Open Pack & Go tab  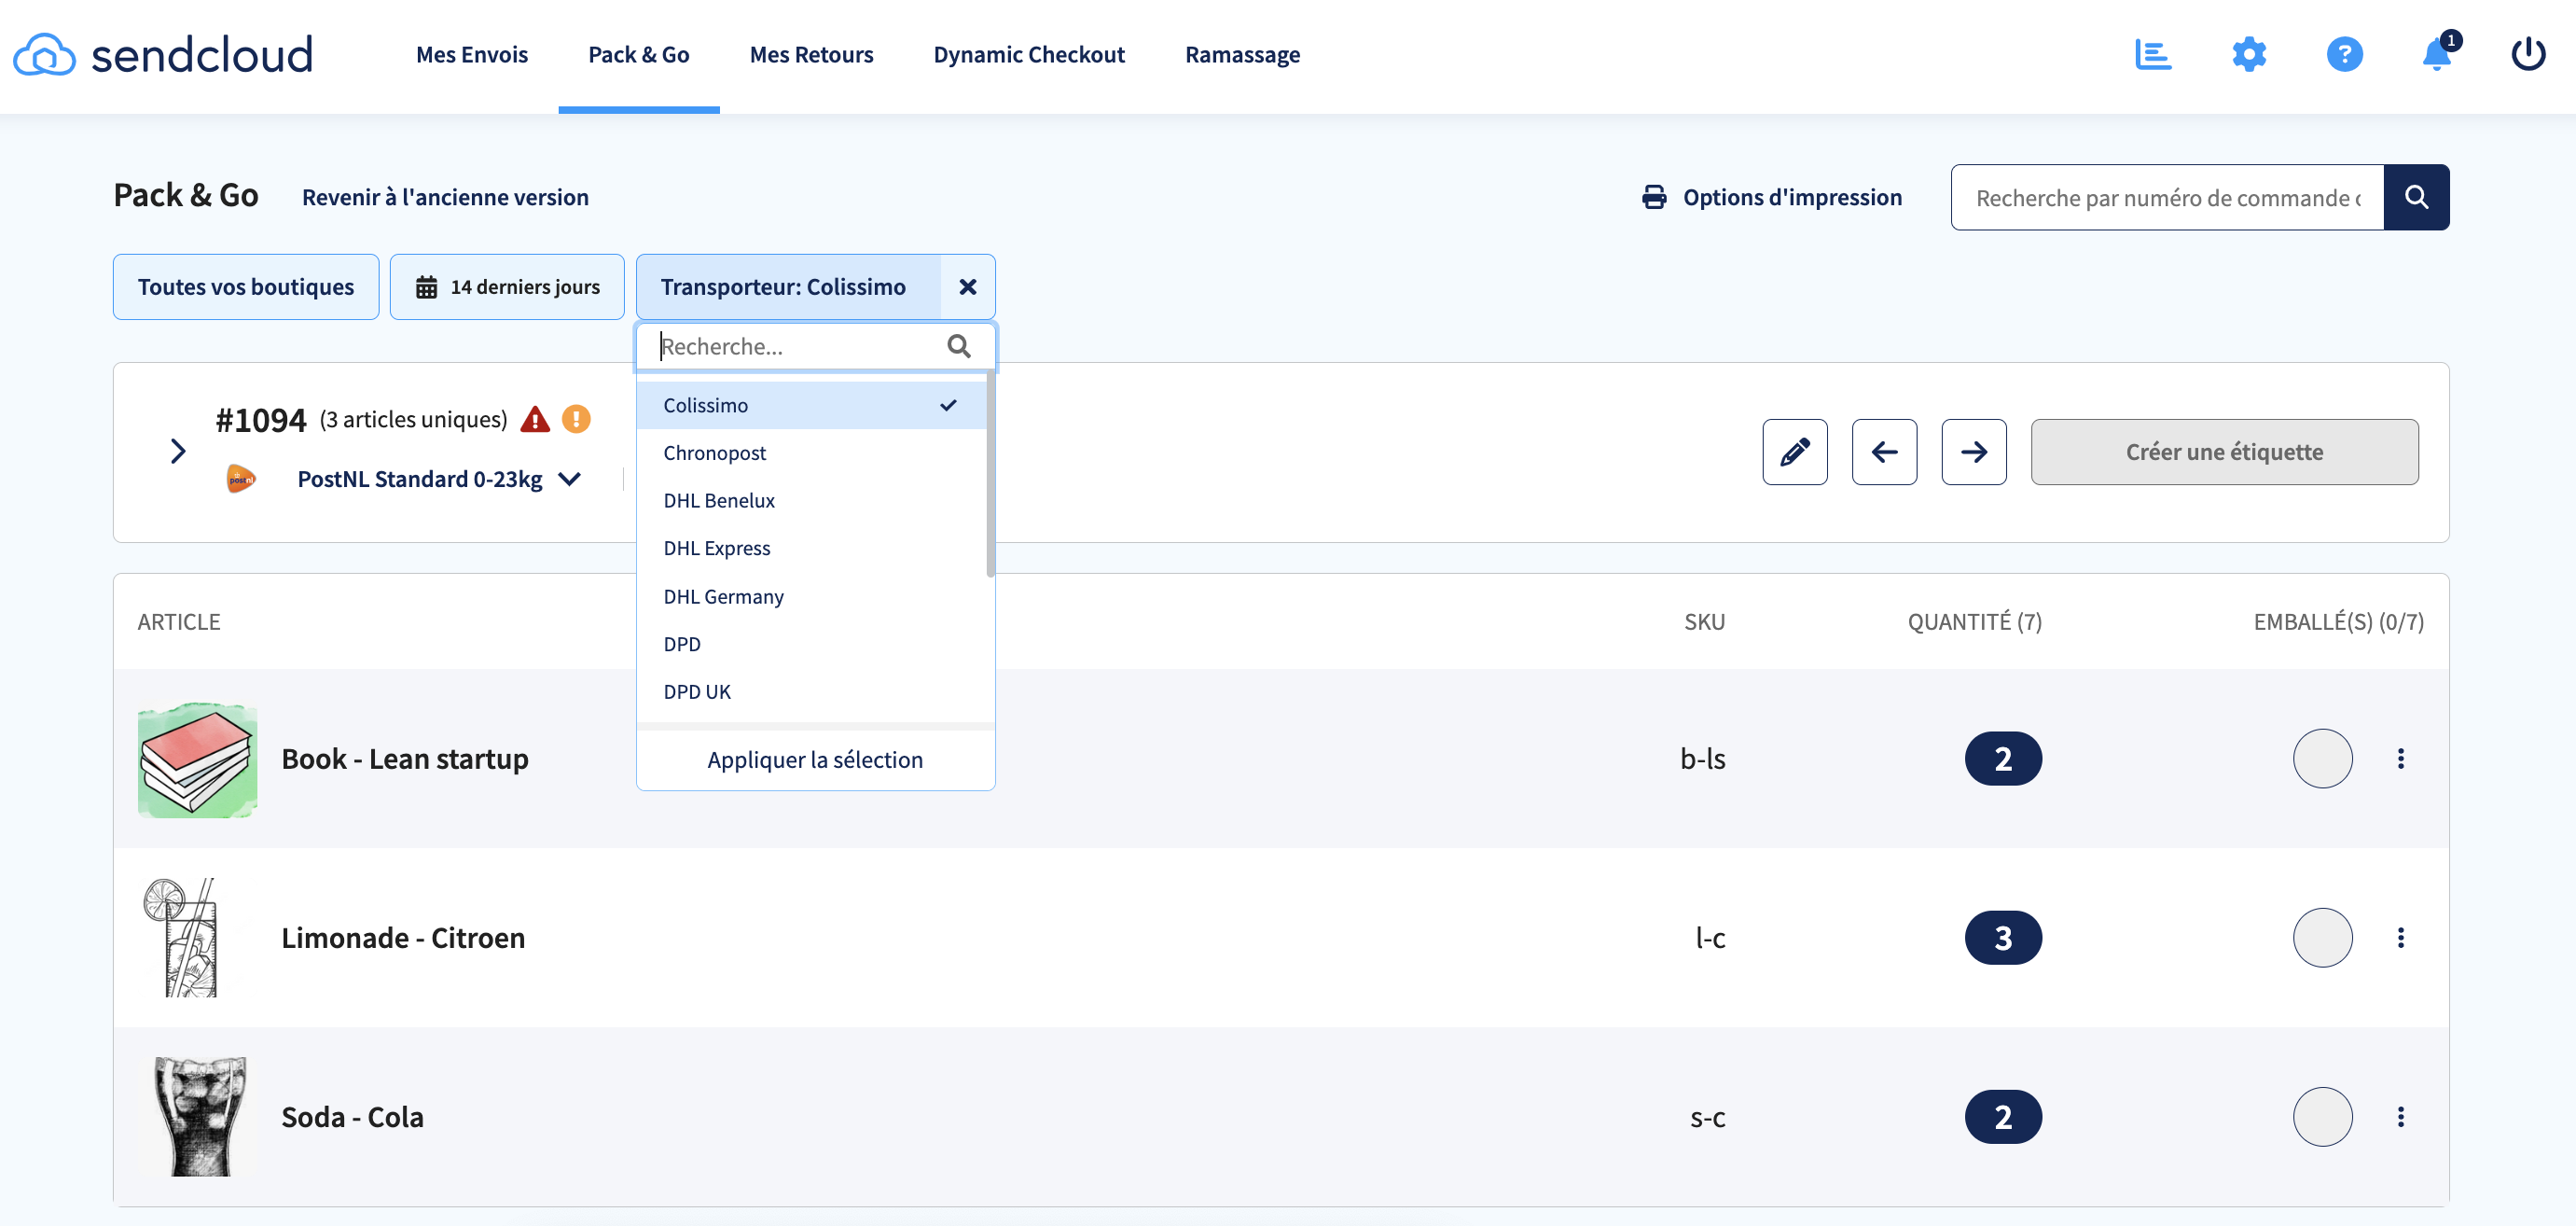639,55
